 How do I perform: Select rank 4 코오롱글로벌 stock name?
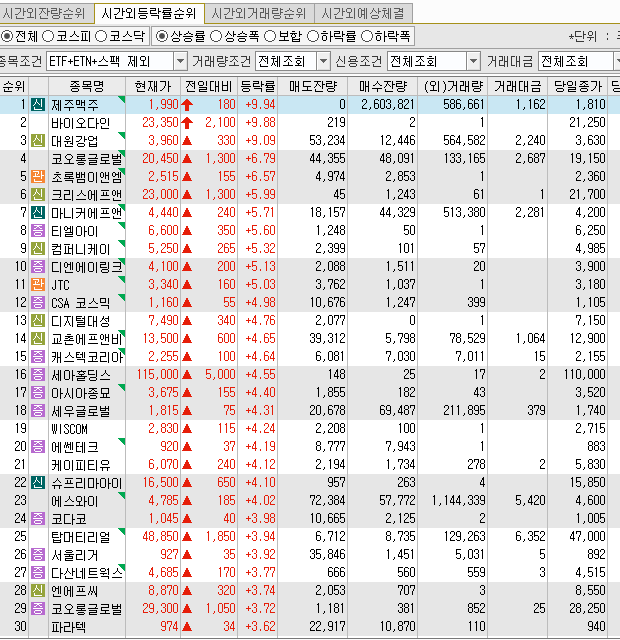[x=87, y=159]
